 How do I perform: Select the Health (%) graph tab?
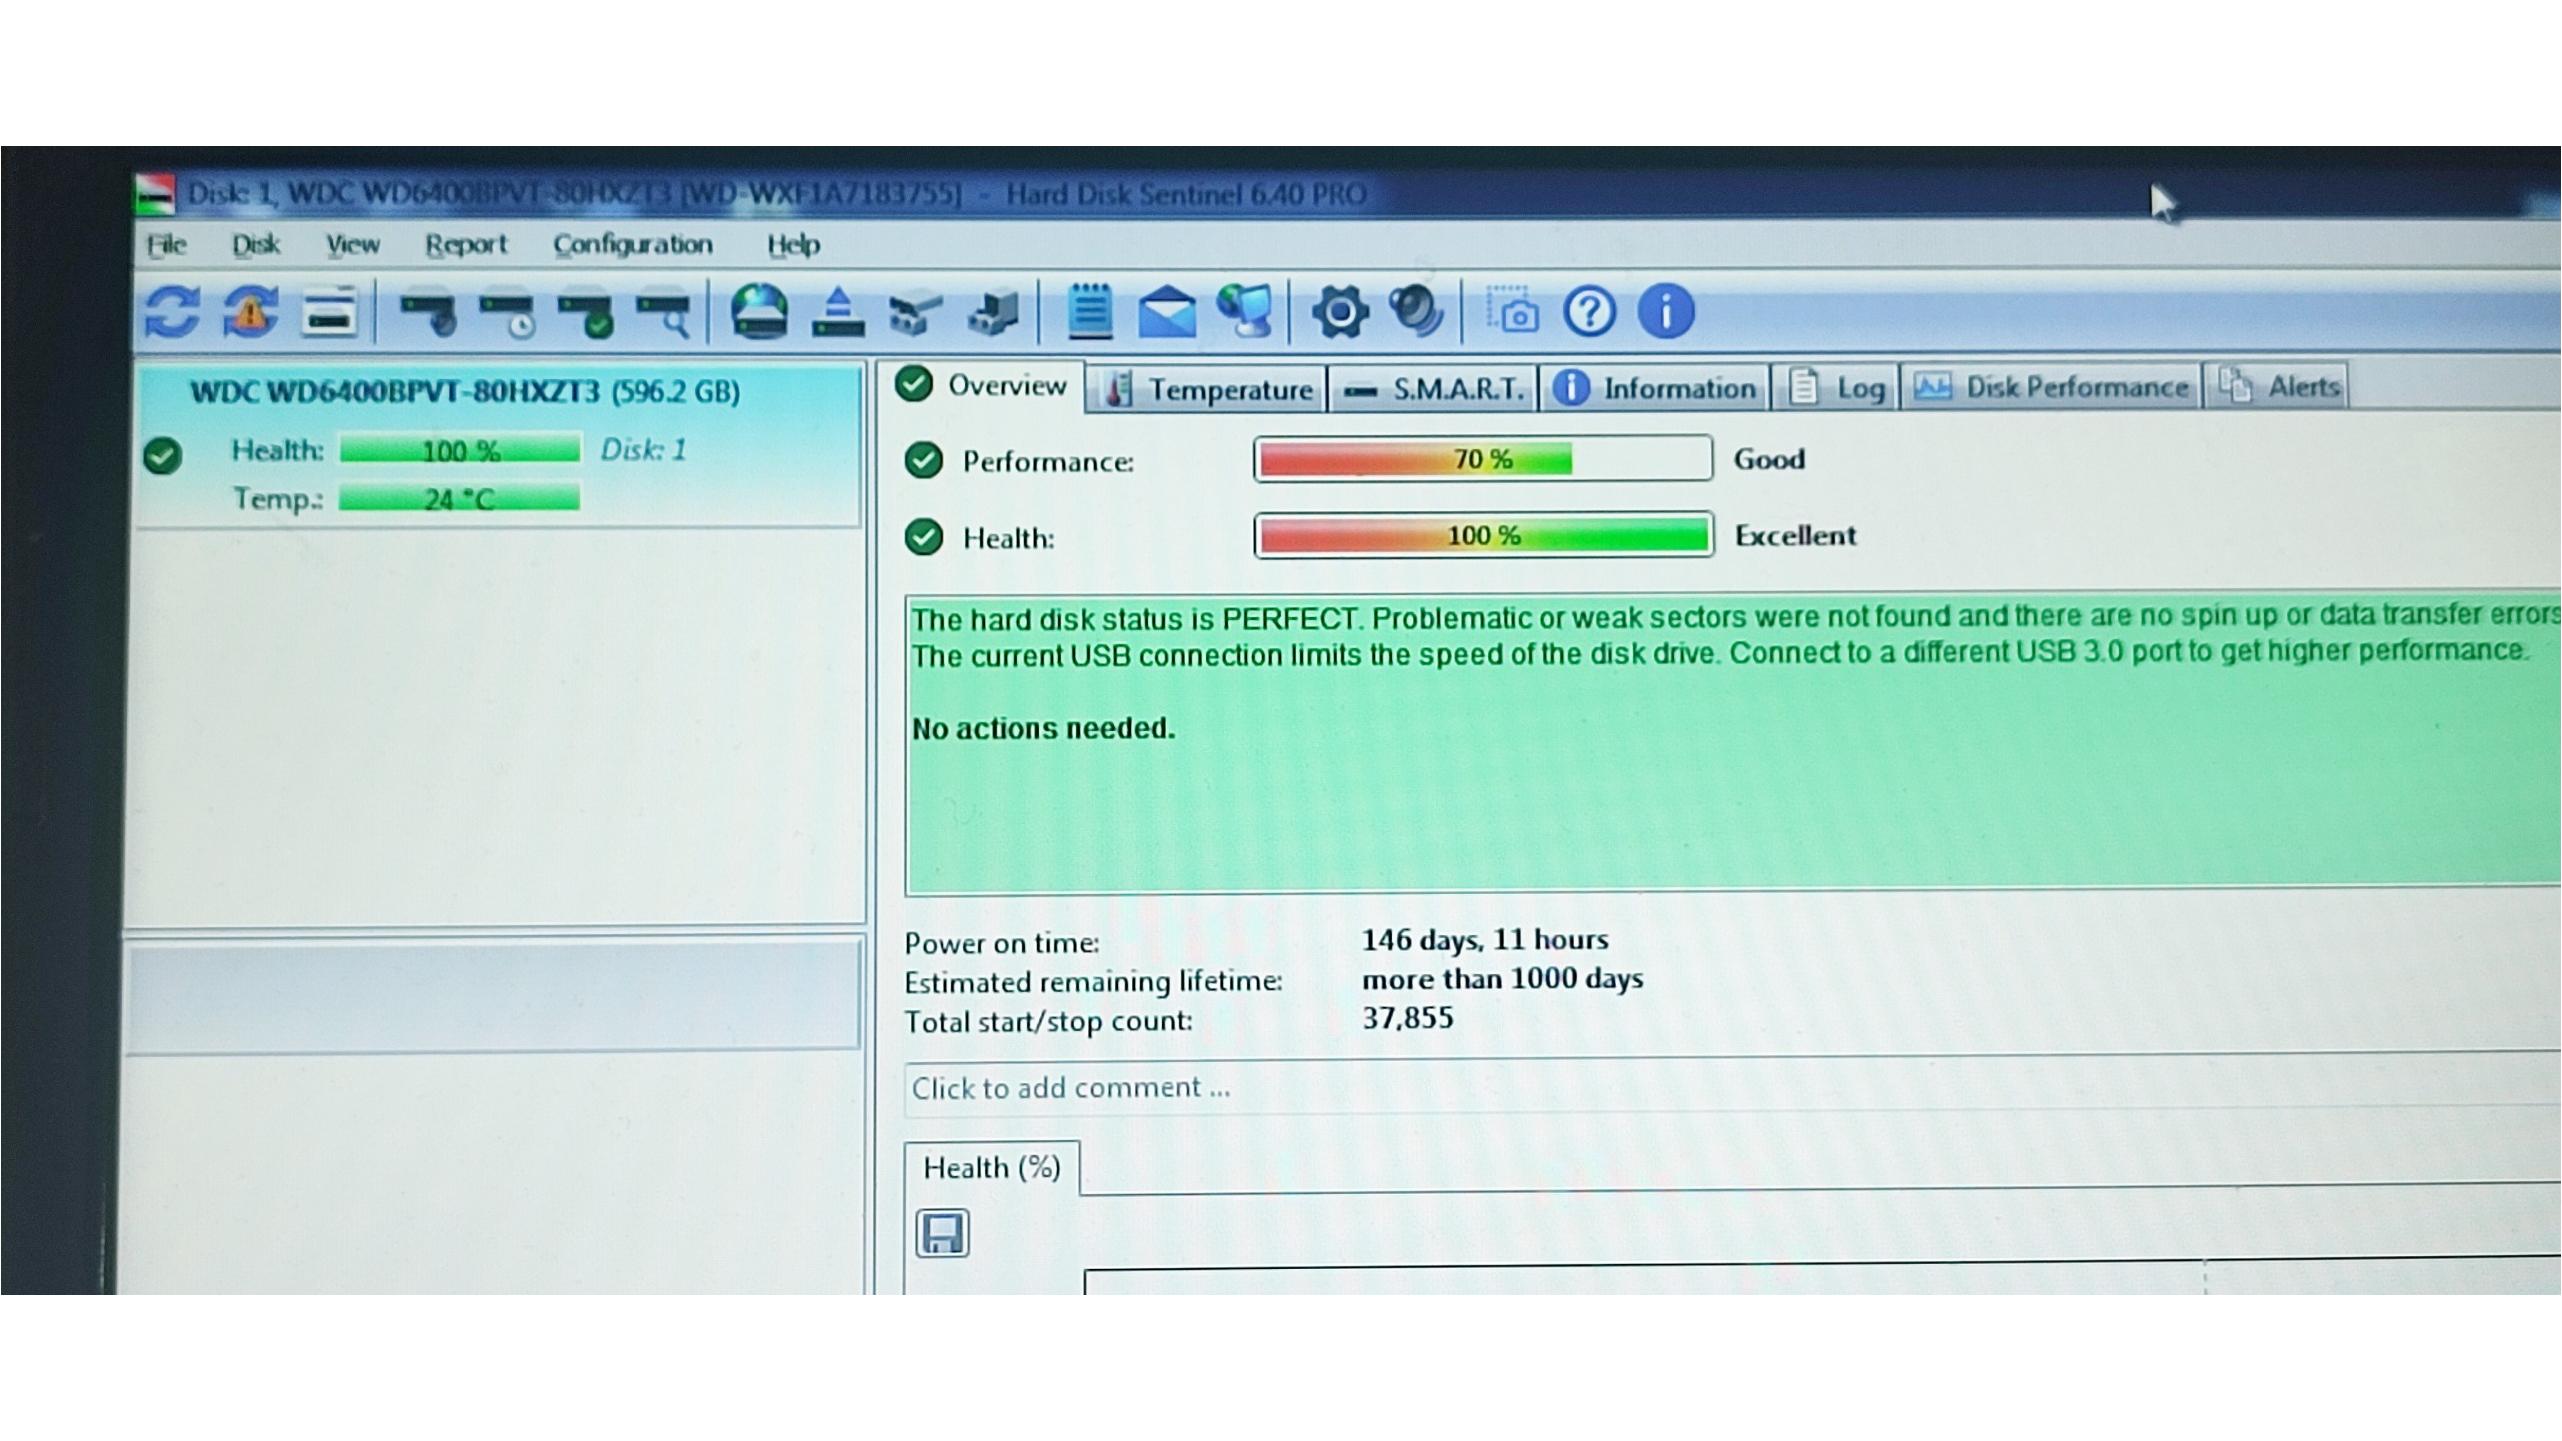tap(991, 1167)
